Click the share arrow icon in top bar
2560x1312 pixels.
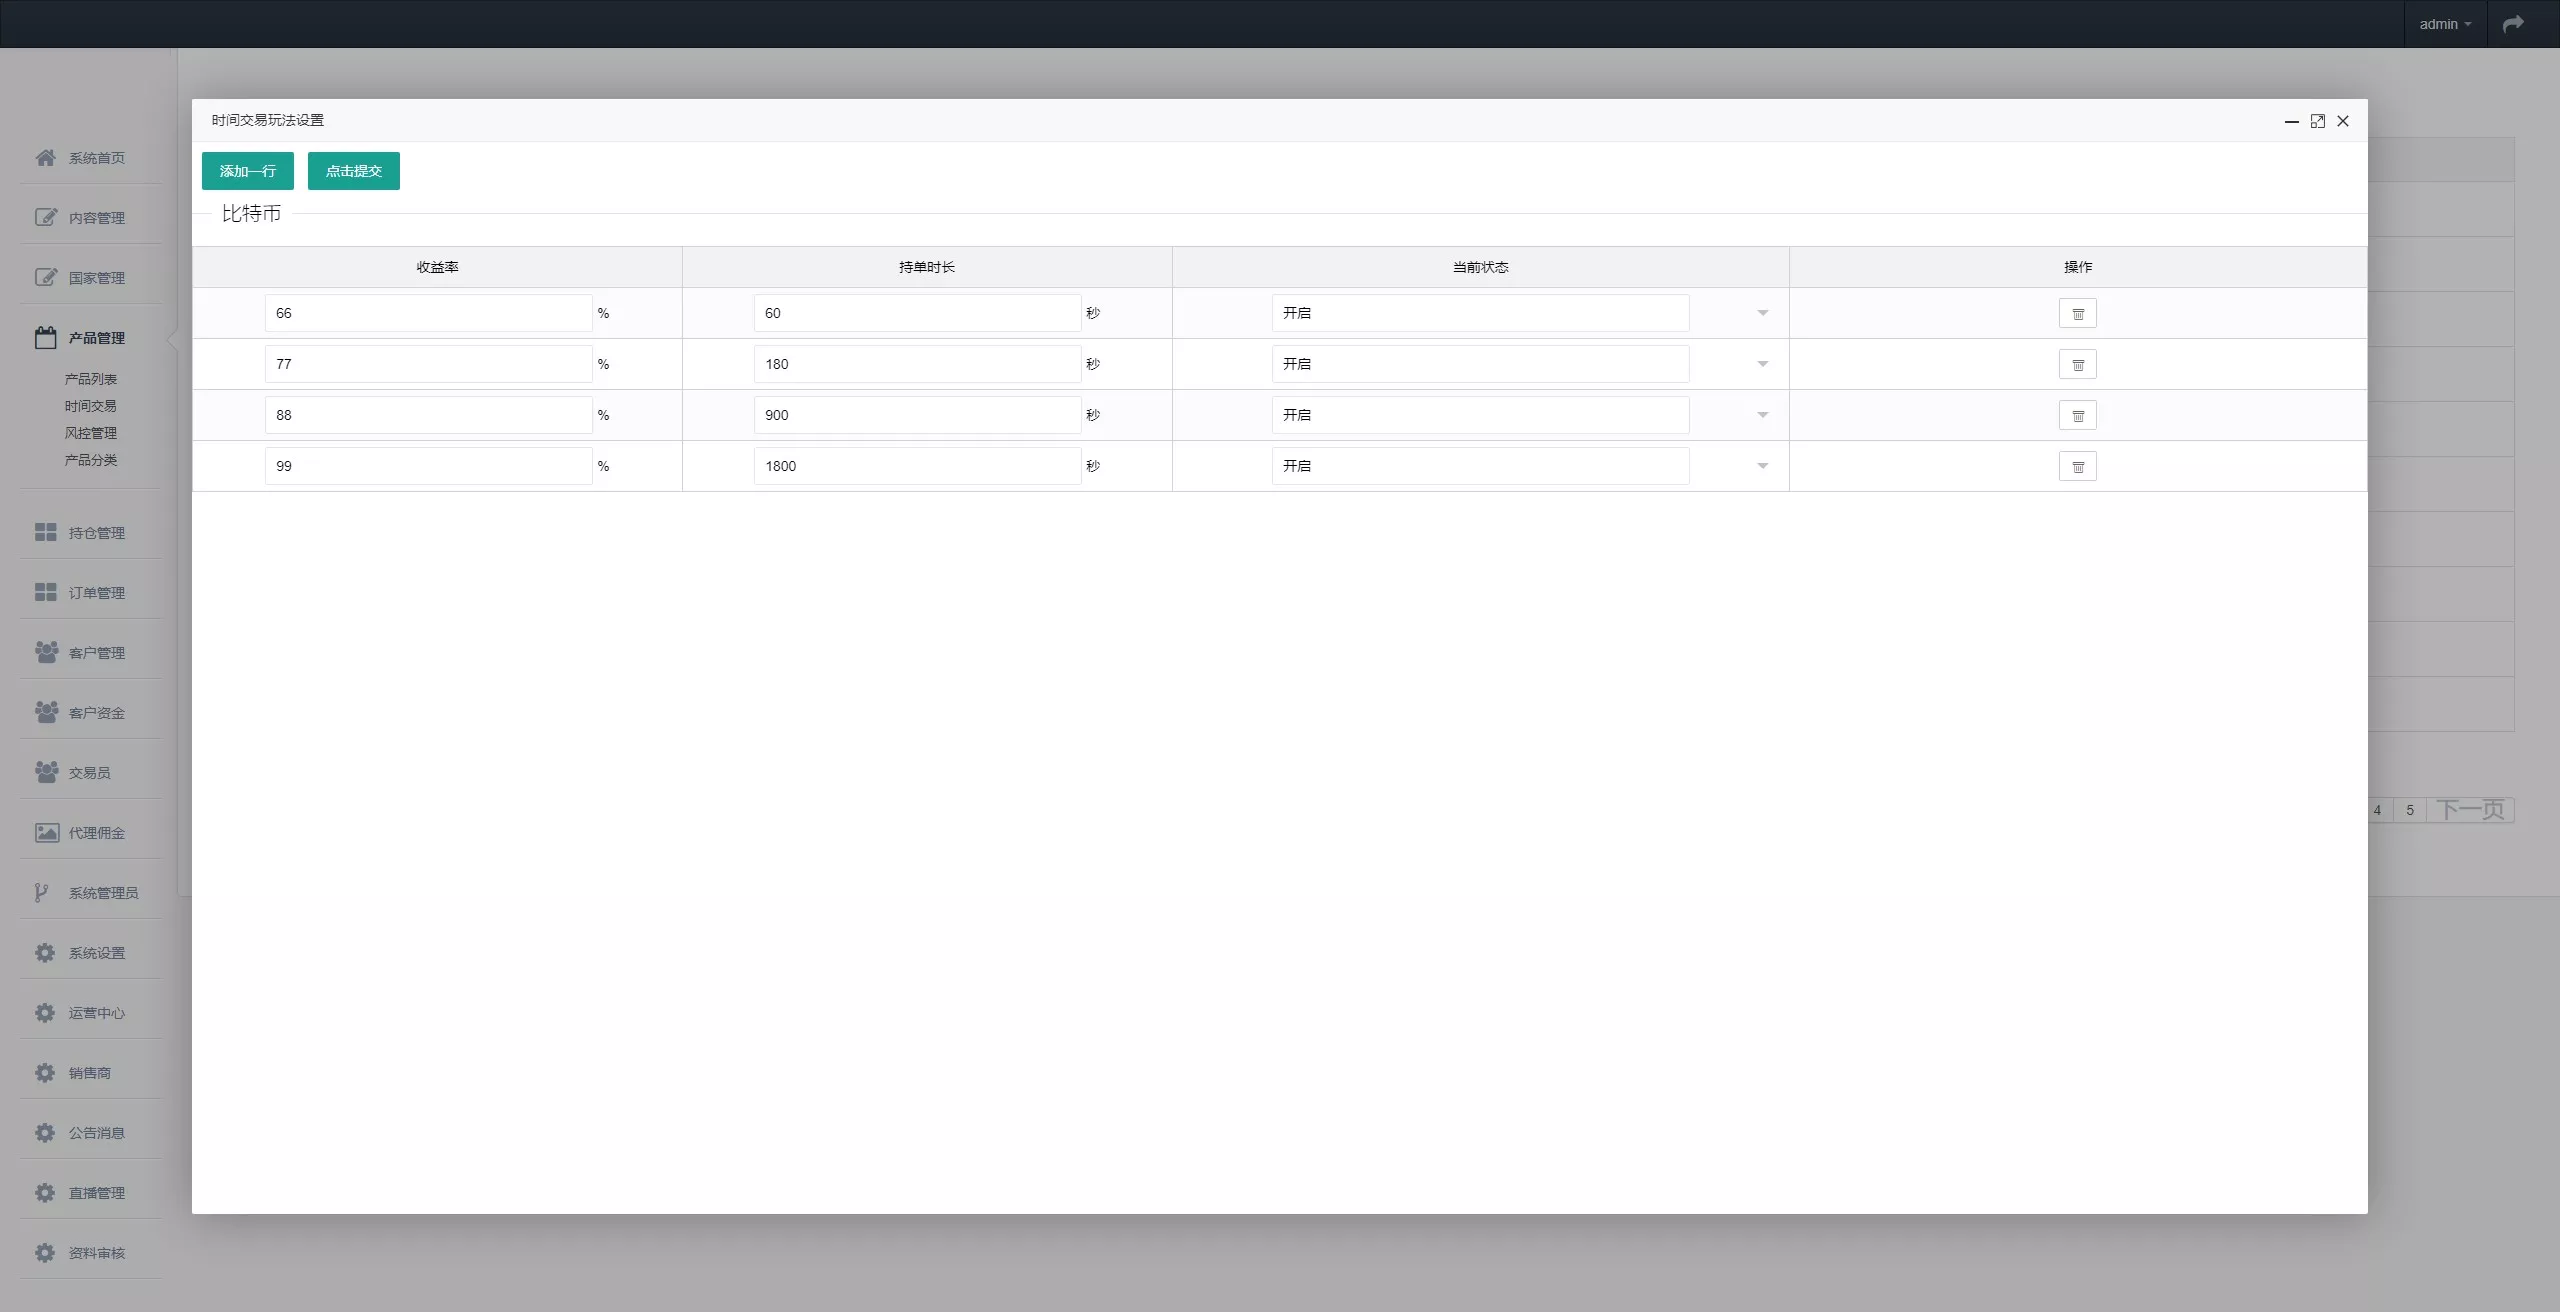pyautogui.click(x=2513, y=24)
